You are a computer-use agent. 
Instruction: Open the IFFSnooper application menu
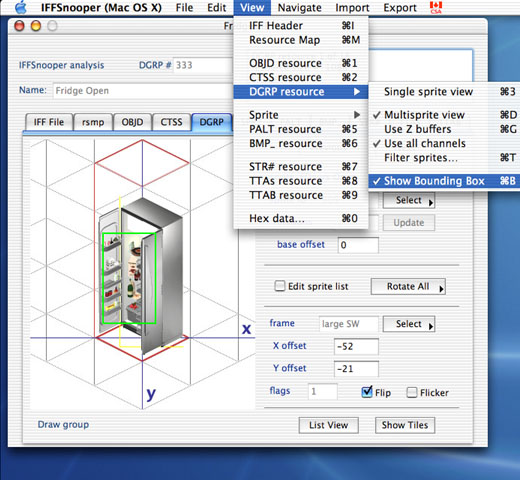coord(101,7)
